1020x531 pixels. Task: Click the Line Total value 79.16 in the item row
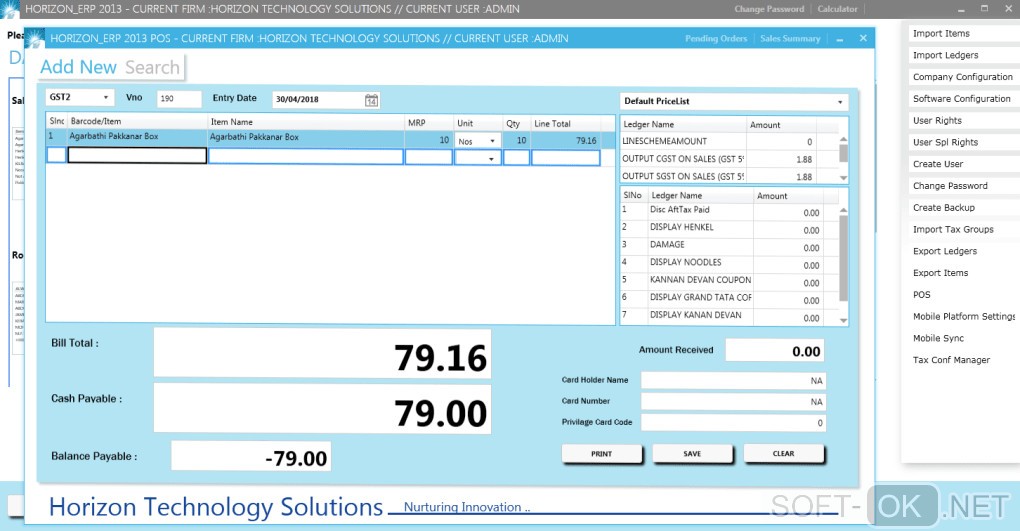pyautogui.click(x=565, y=140)
